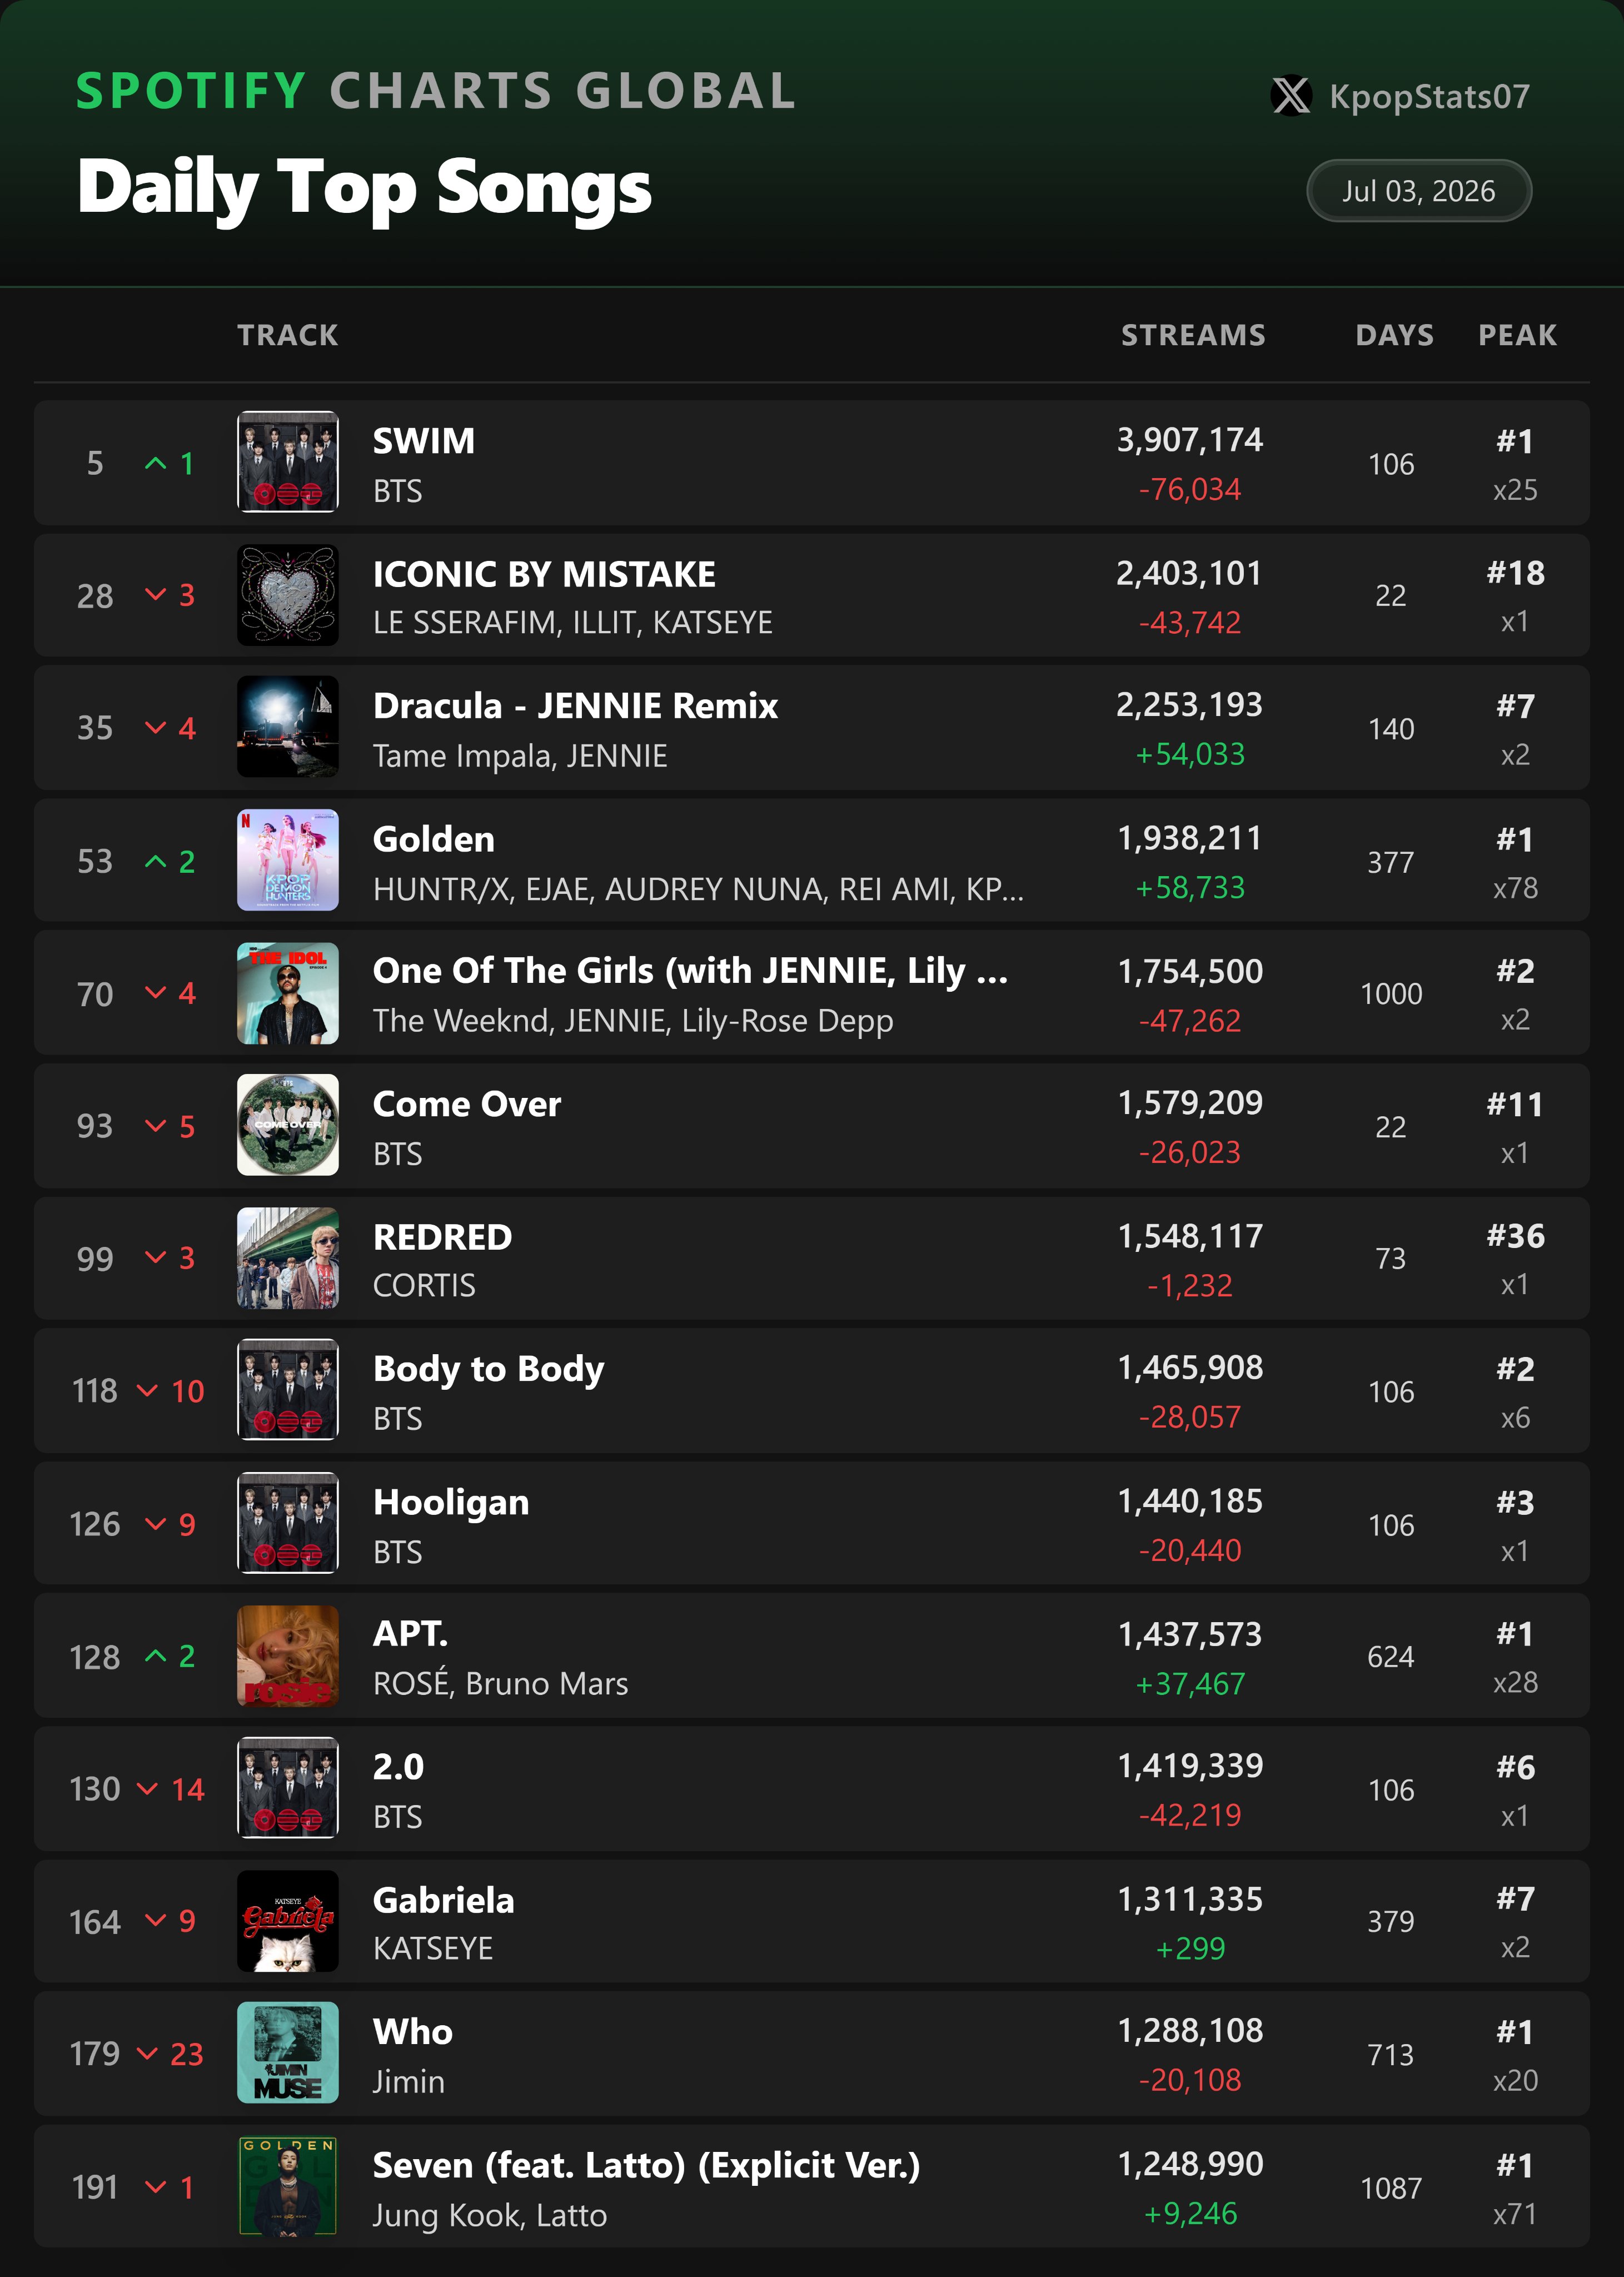
Task: Open the SWIM album cover thumbnail
Action: click(288, 462)
